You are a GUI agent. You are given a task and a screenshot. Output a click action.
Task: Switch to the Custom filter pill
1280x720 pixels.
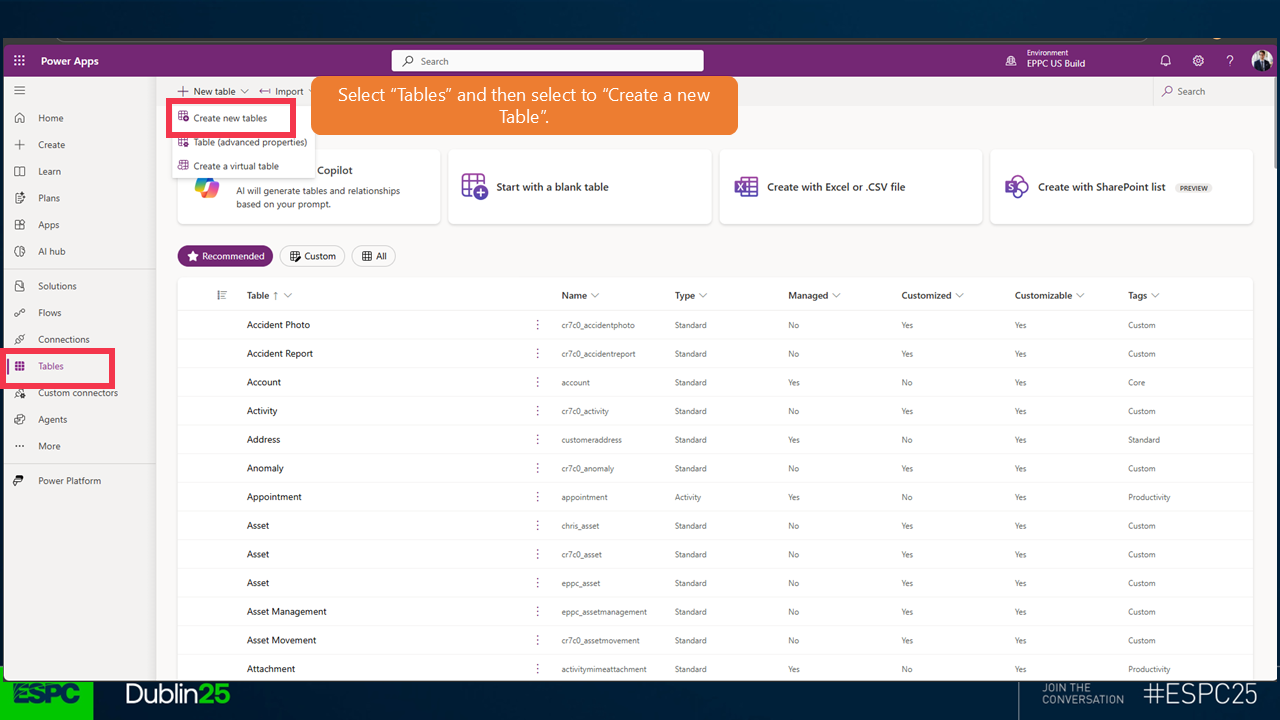(312, 256)
